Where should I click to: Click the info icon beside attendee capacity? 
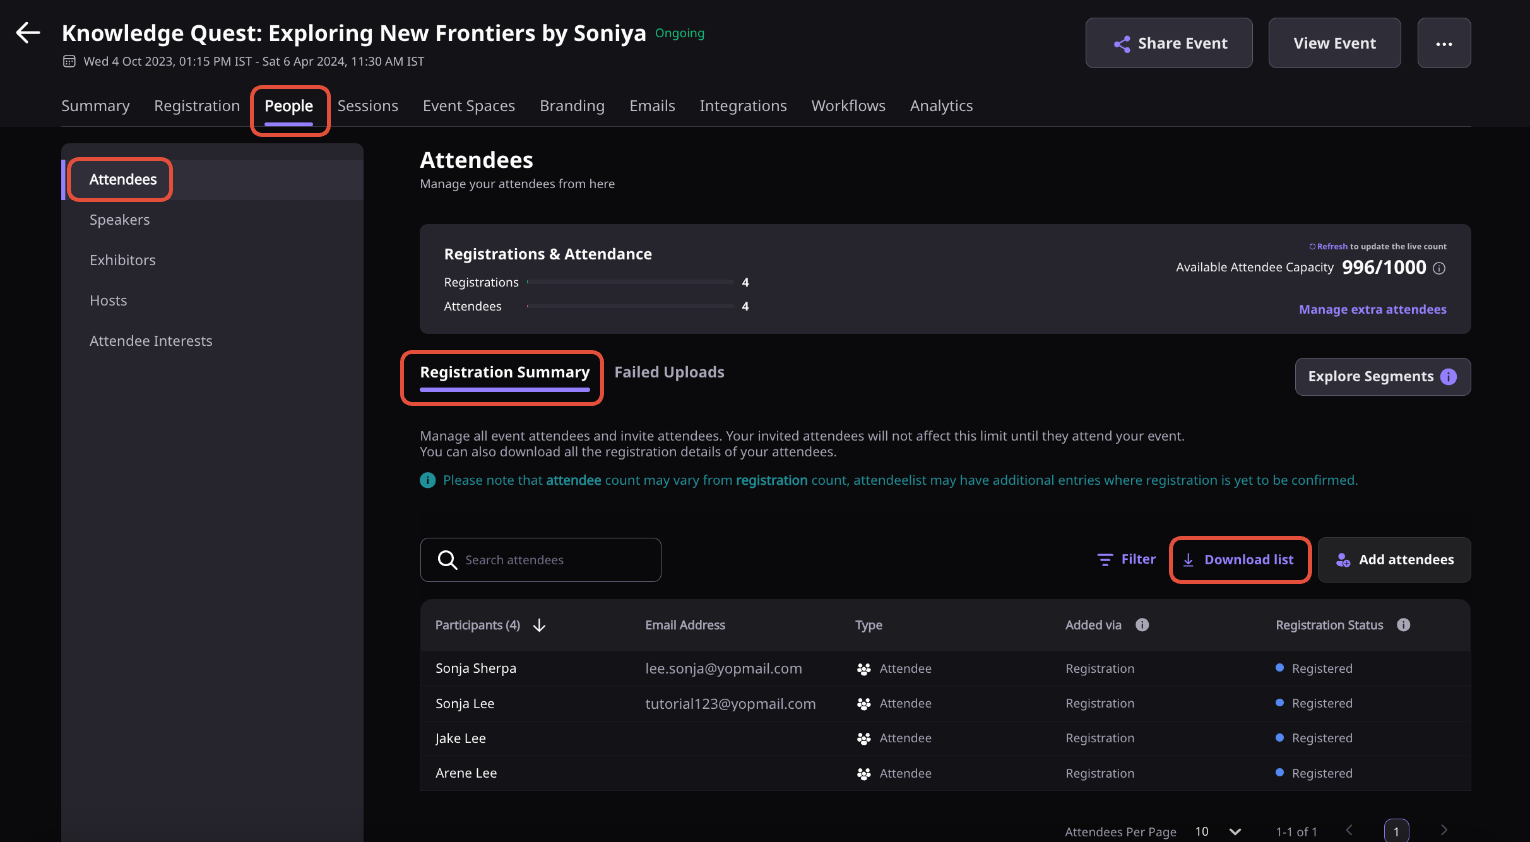pyautogui.click(x=1439, y=268)
